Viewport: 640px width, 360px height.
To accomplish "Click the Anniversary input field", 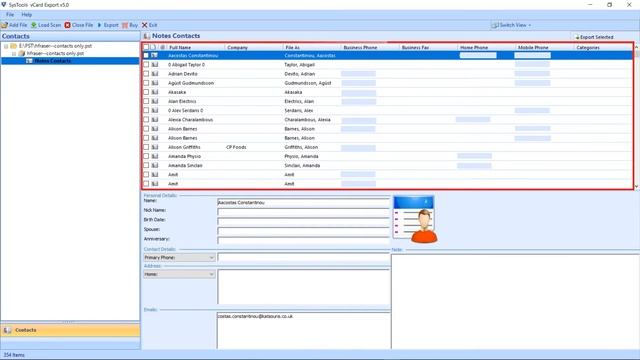I will pos(304,241).
